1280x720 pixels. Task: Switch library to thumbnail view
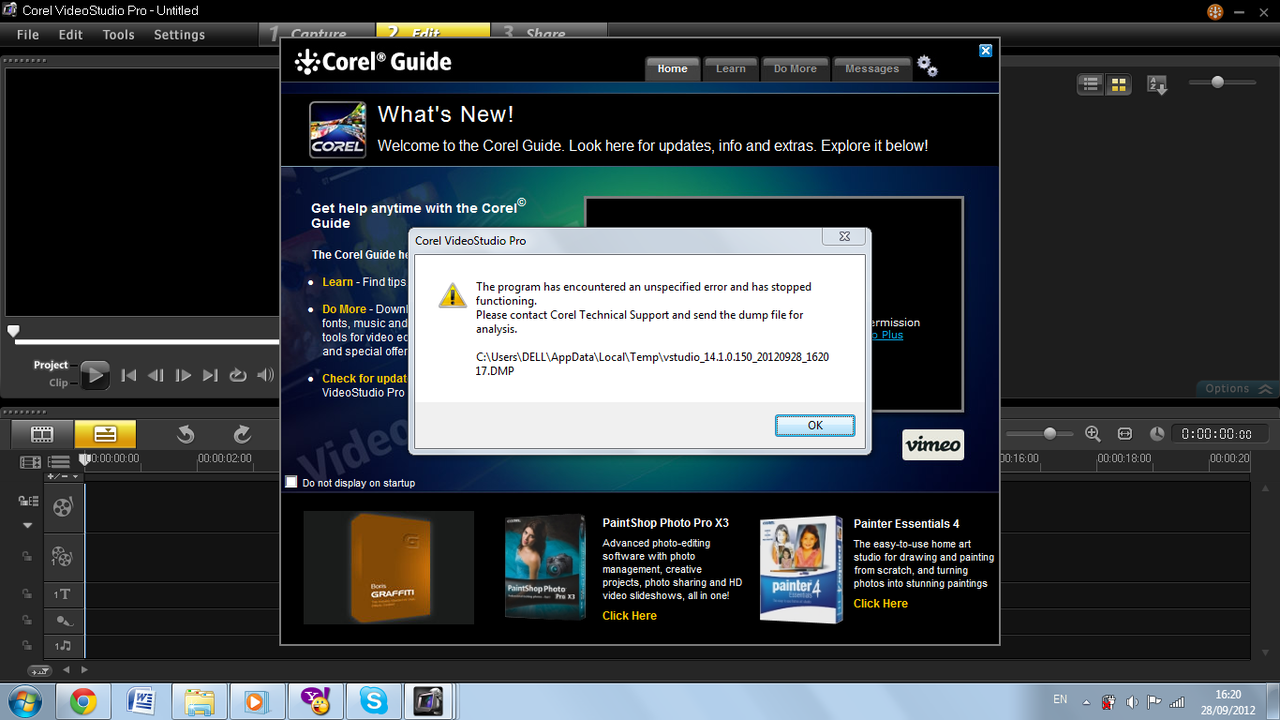point(1118,85)
